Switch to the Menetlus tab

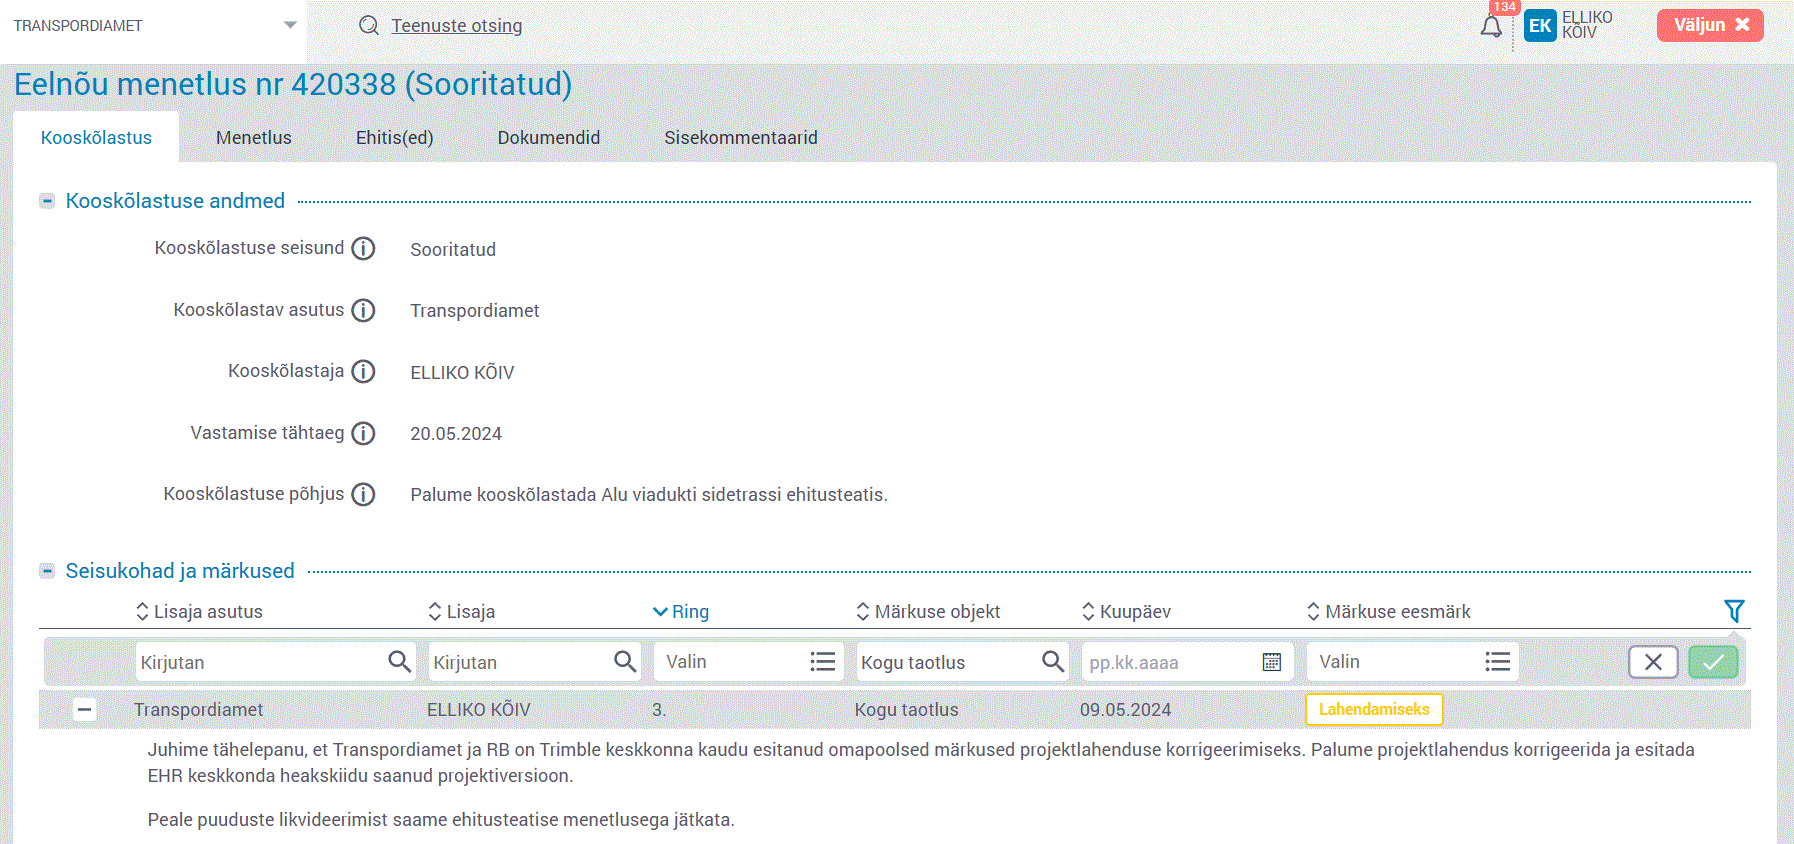click(x=254, y=138)
